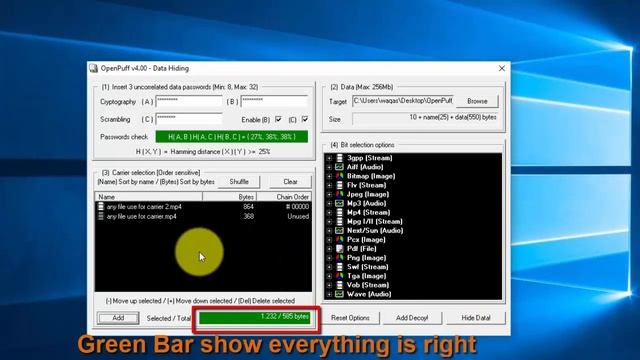Expand the Pdf (File) tree node
This screenshot has width=640, height=360.
(x=329, y=249)
